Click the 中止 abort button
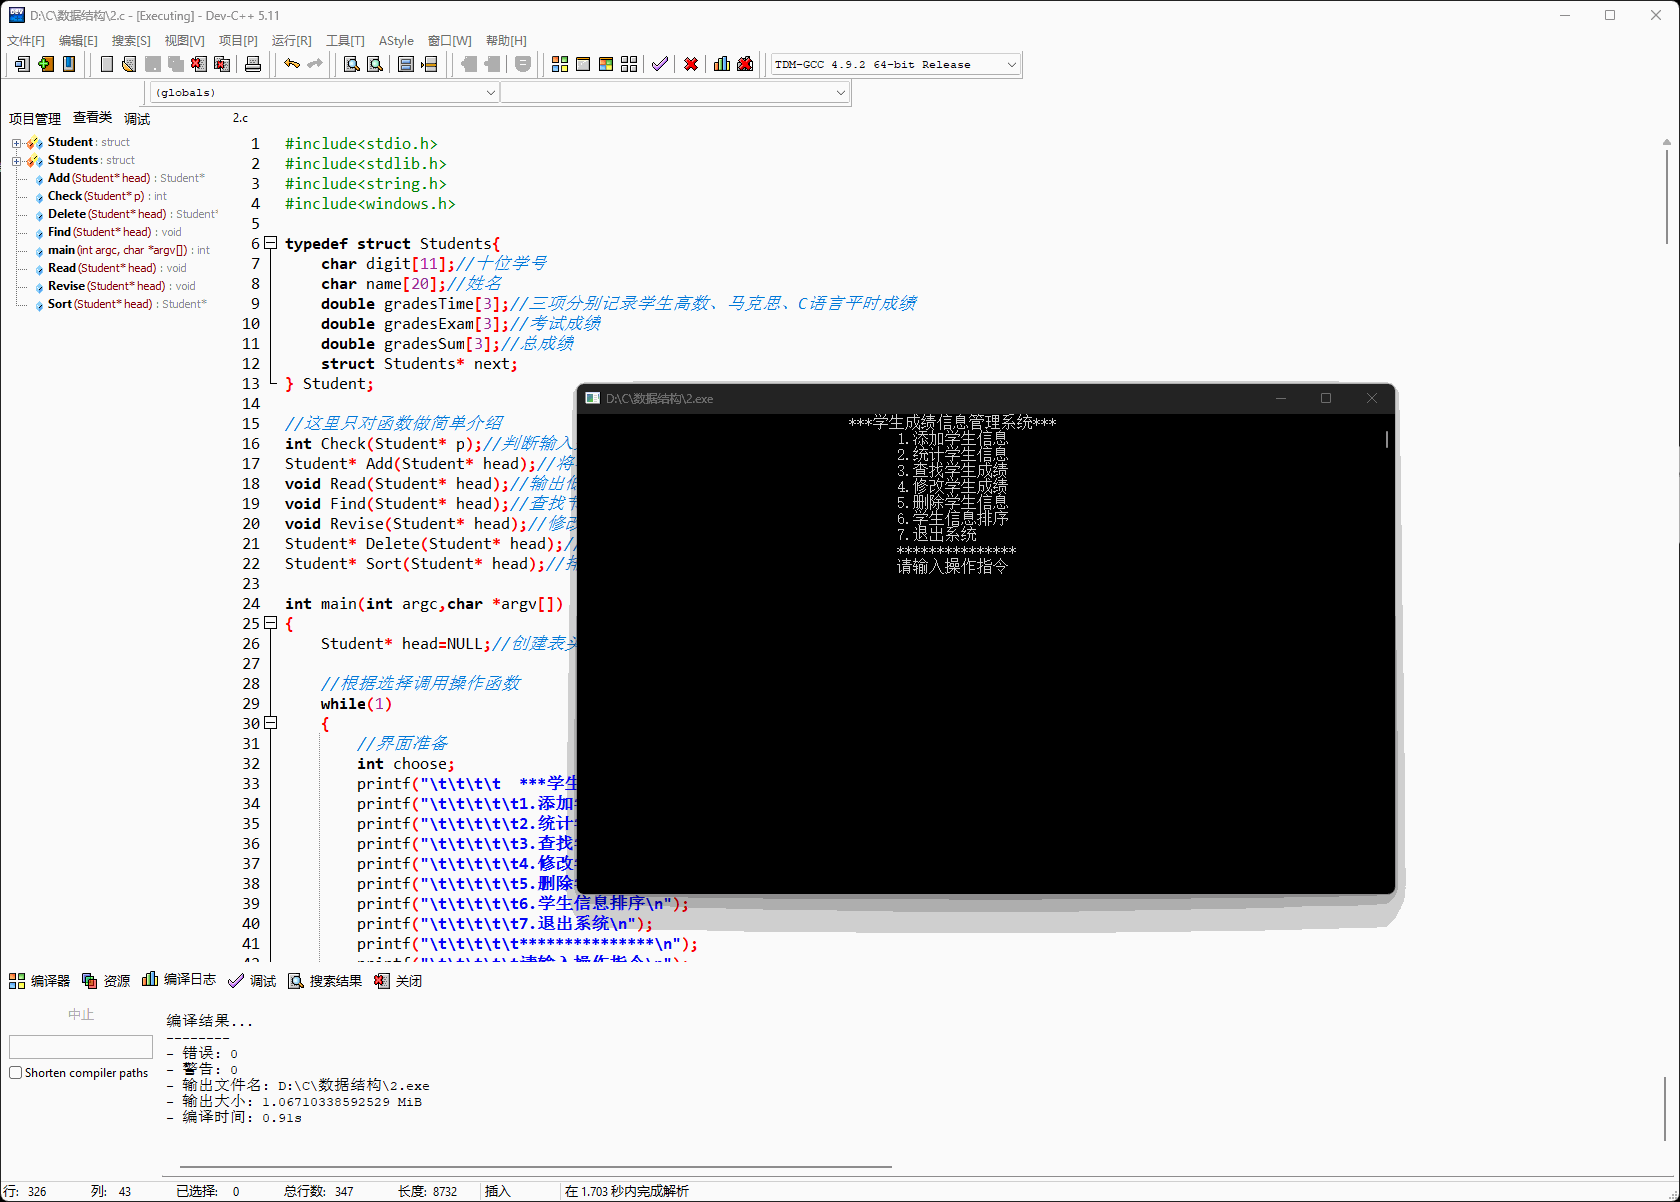1680x1202 pixels. coord(81,1015)
